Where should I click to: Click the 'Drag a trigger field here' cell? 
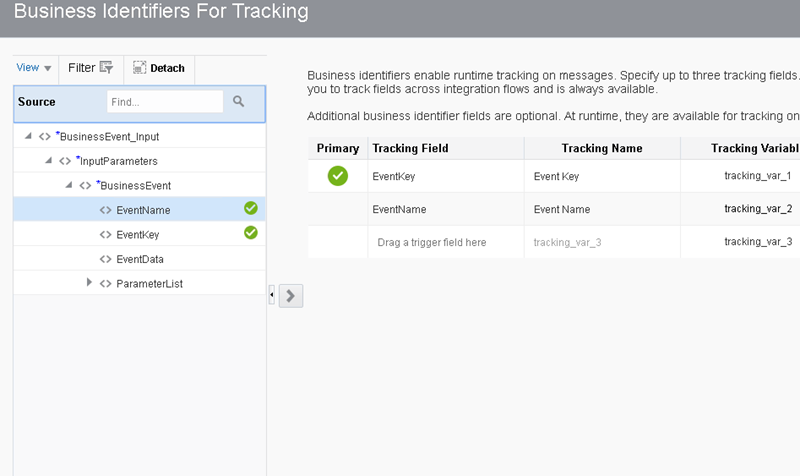[x=446, y=242]
